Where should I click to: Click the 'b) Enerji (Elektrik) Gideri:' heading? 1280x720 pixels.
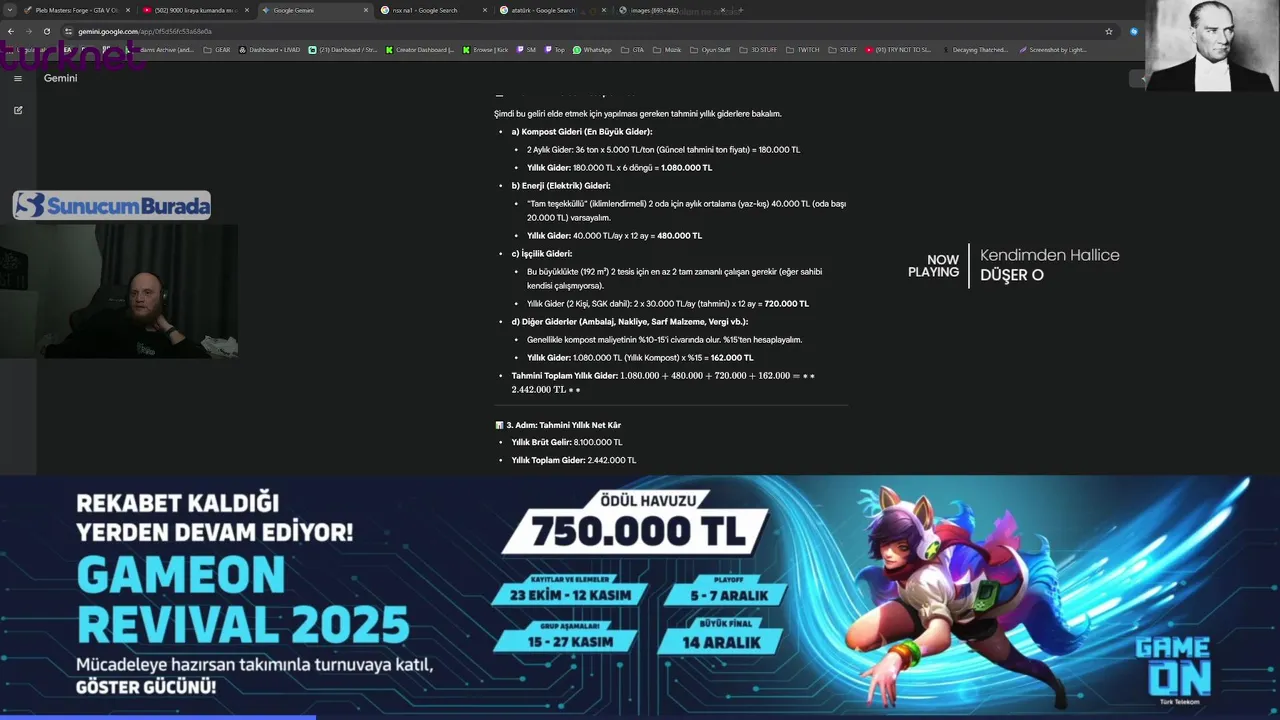pyautogui.click(x=560, y=186)
